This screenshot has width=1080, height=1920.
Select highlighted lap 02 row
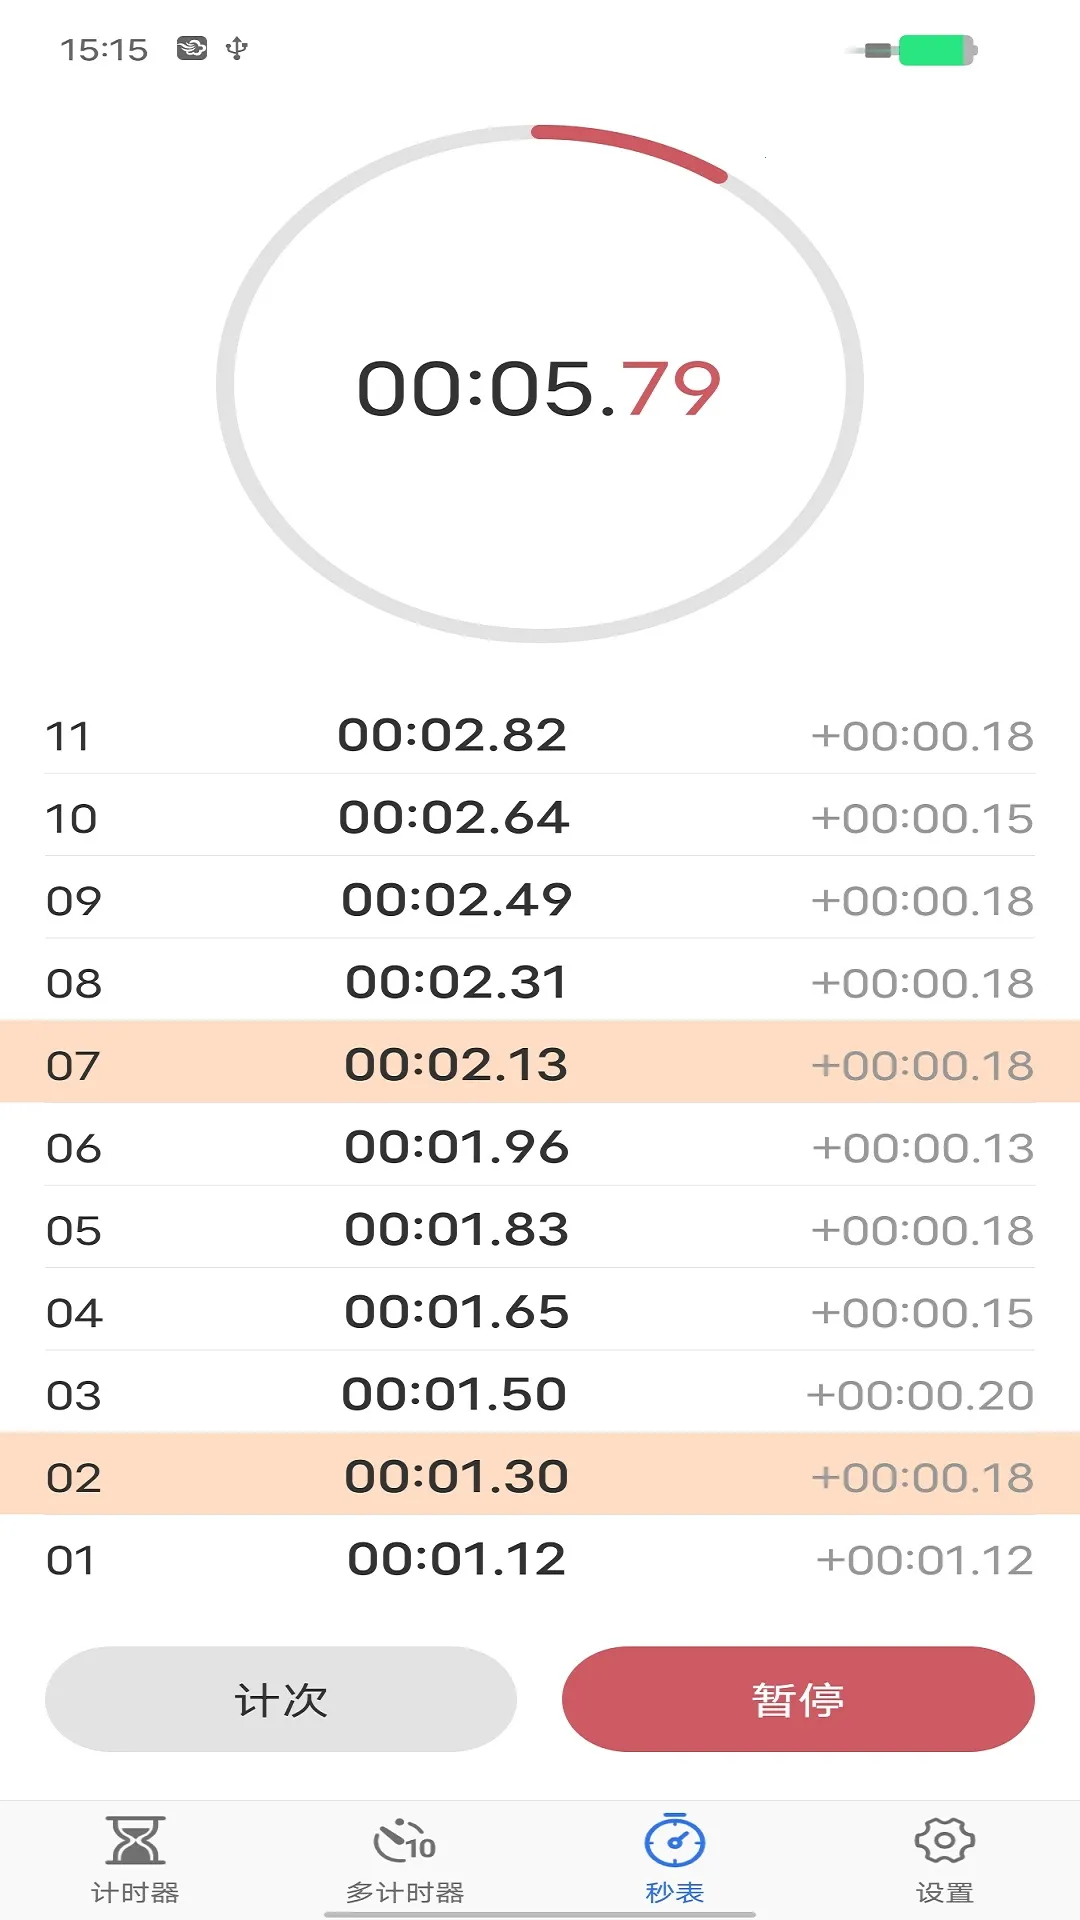(540, 1476)
